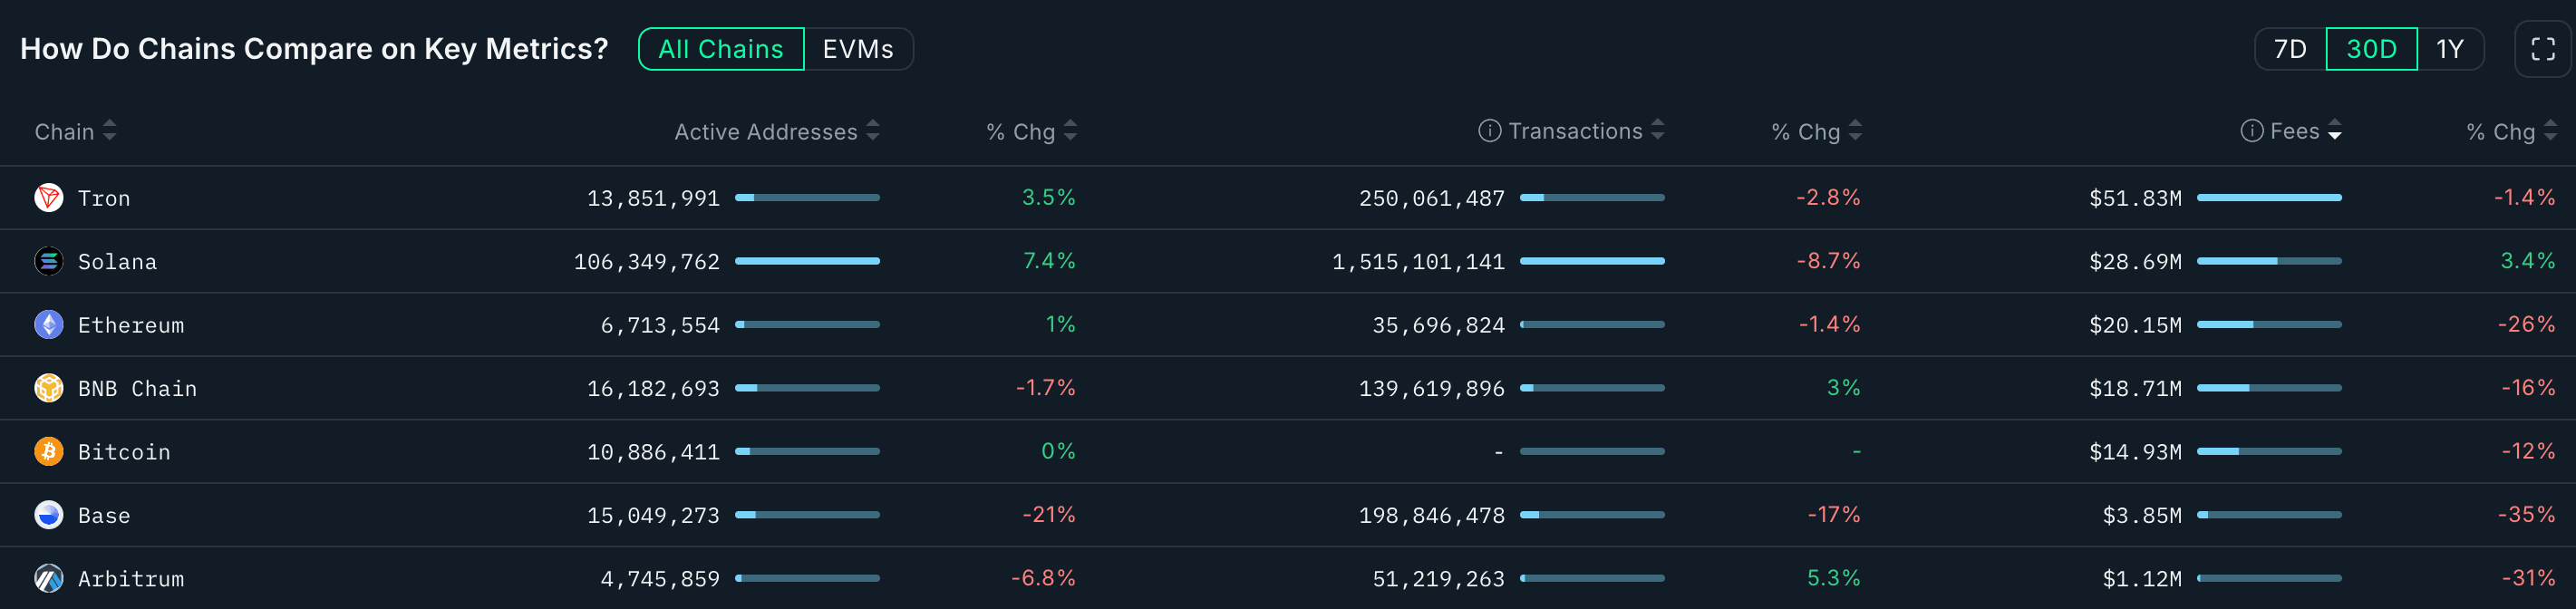Click the BNB Chain logo icon

48,388
